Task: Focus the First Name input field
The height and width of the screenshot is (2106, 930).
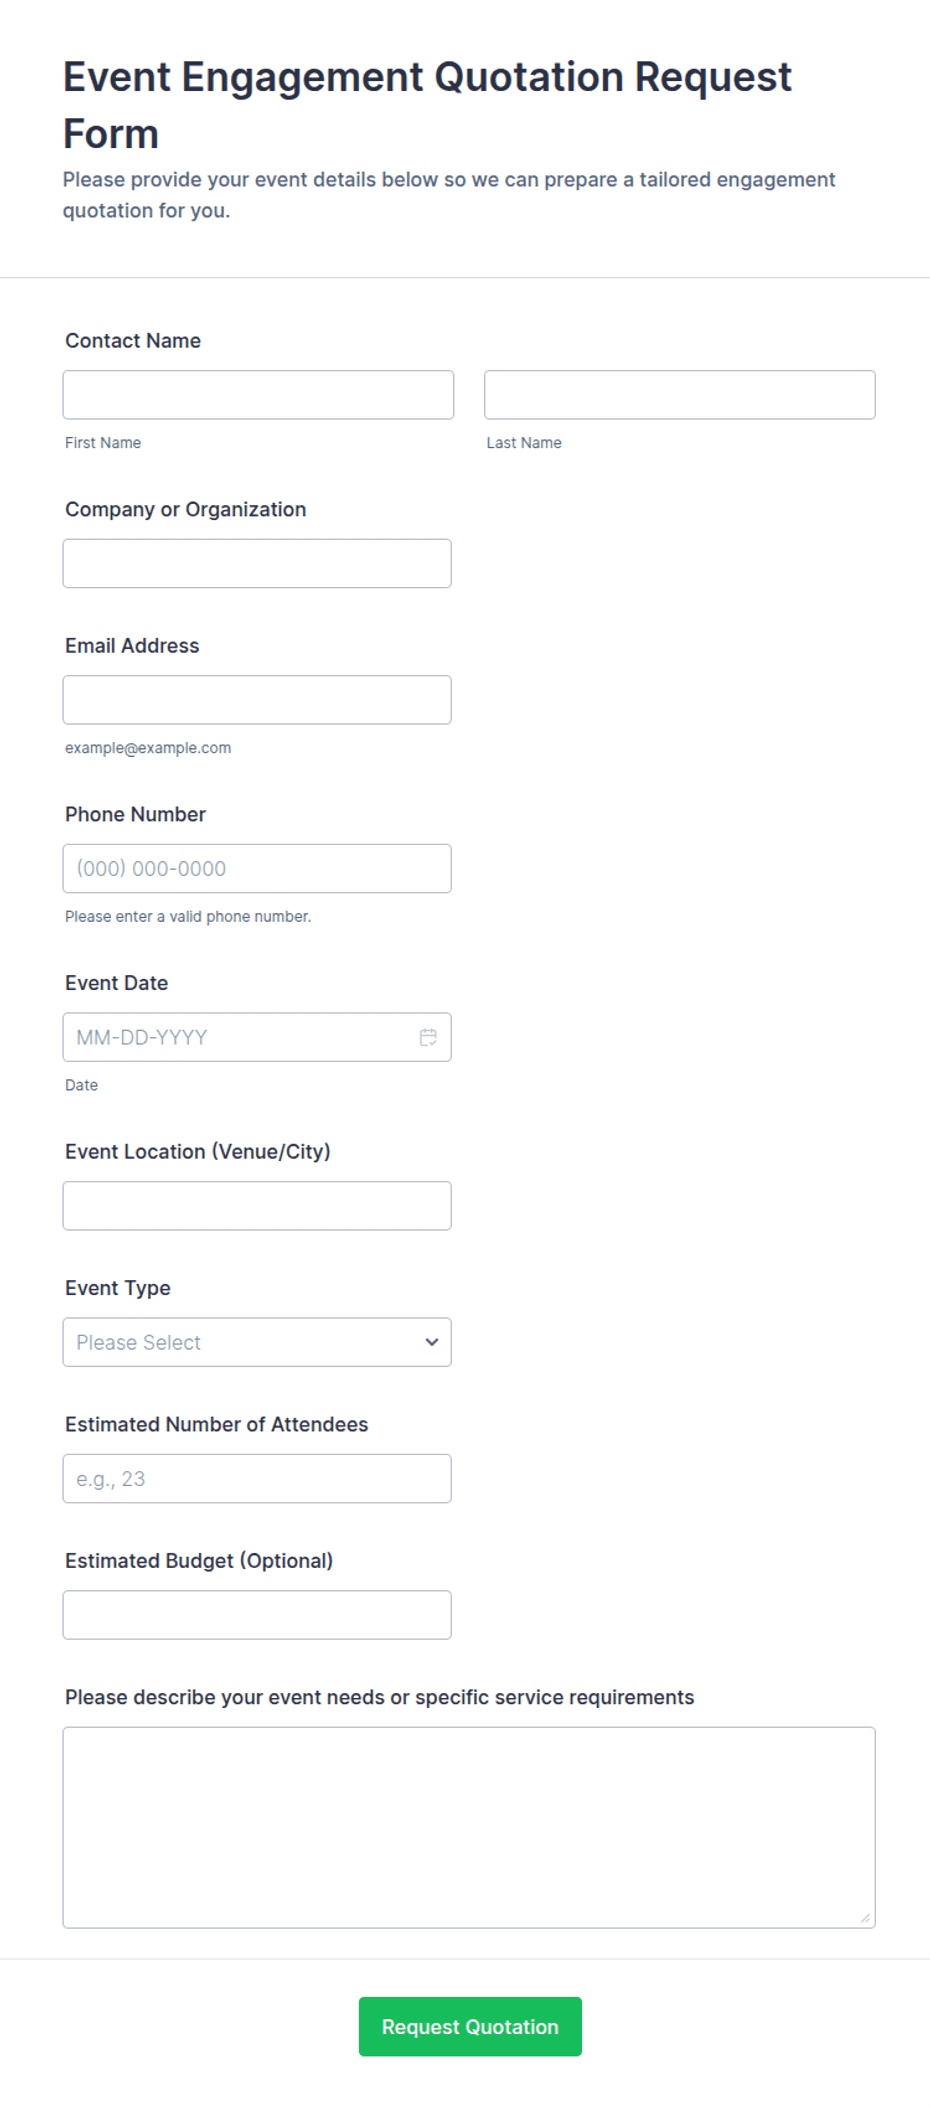Action: pos(258,395)
